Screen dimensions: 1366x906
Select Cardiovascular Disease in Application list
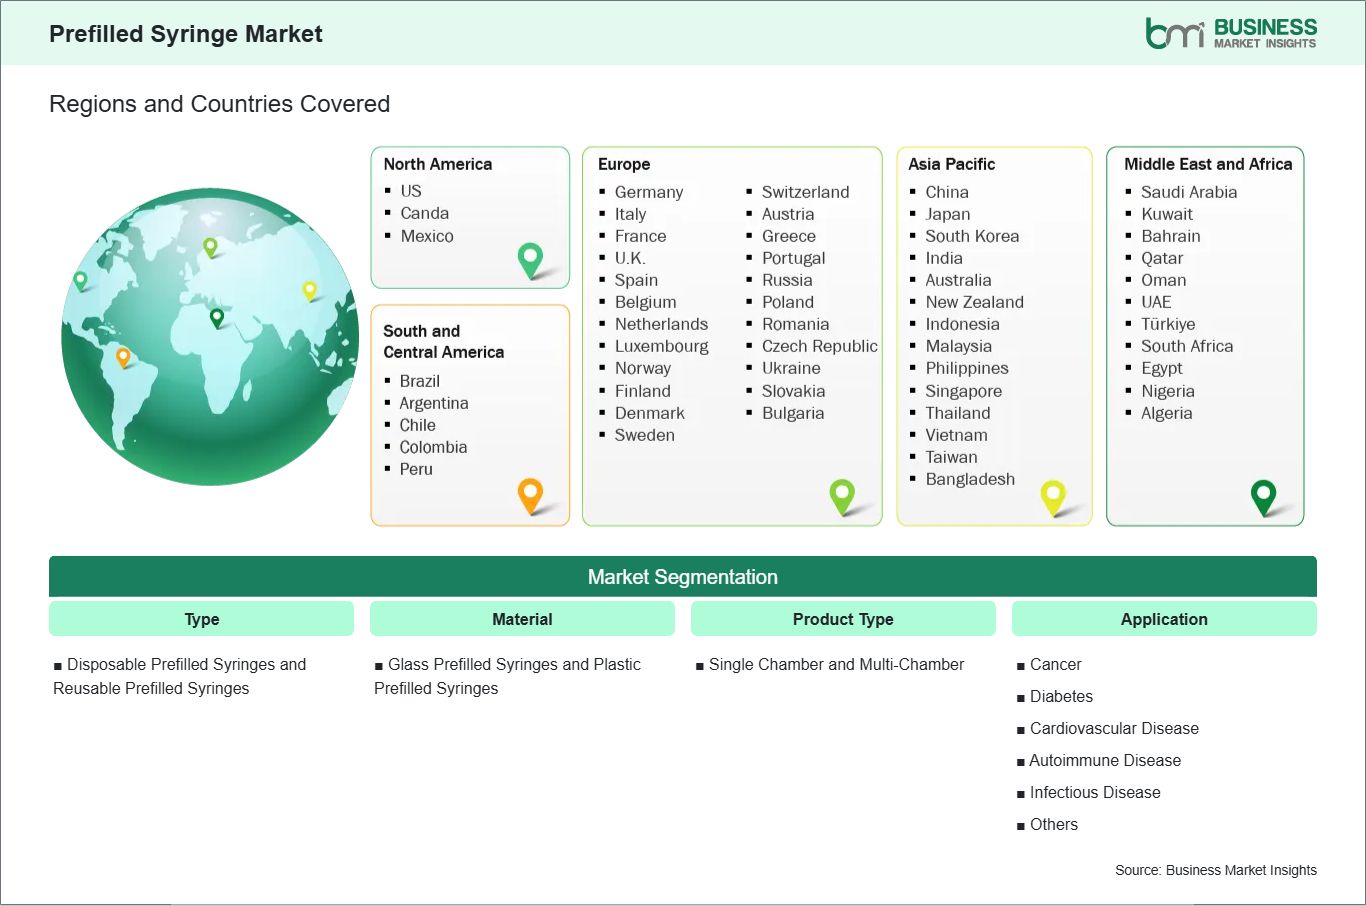coord(1113,728)
